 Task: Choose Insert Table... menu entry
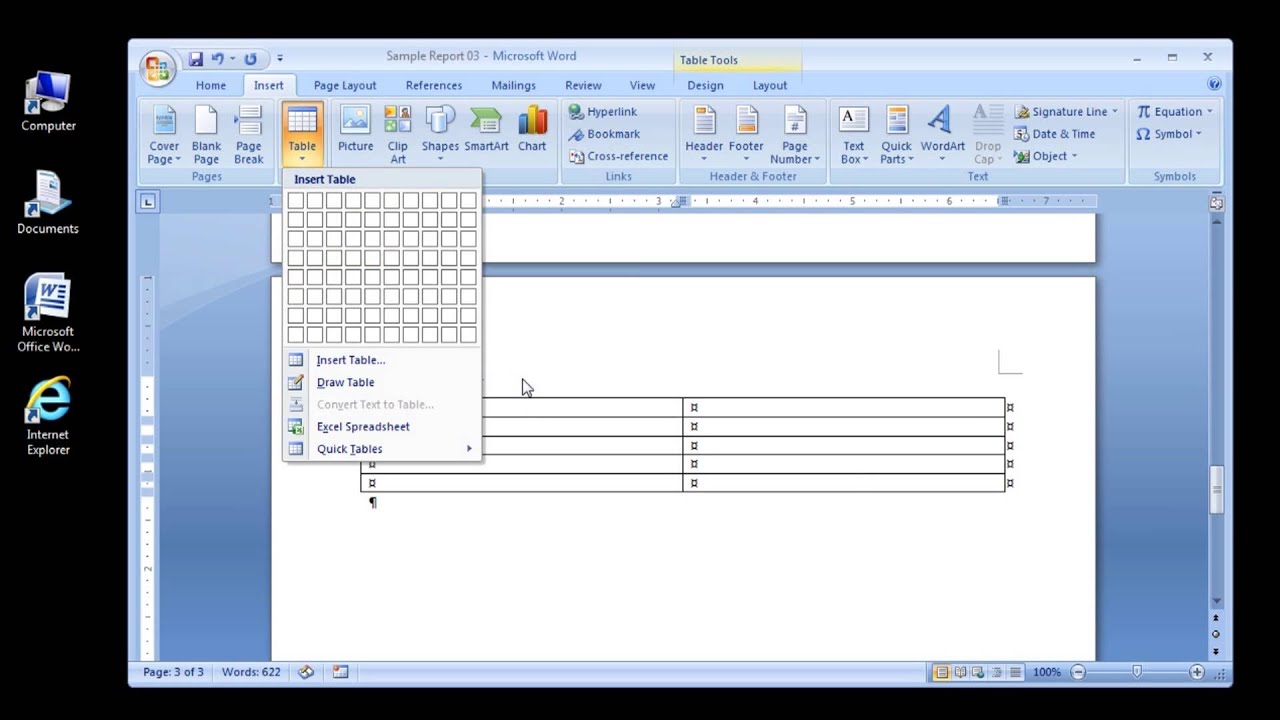tap(381, 360)
